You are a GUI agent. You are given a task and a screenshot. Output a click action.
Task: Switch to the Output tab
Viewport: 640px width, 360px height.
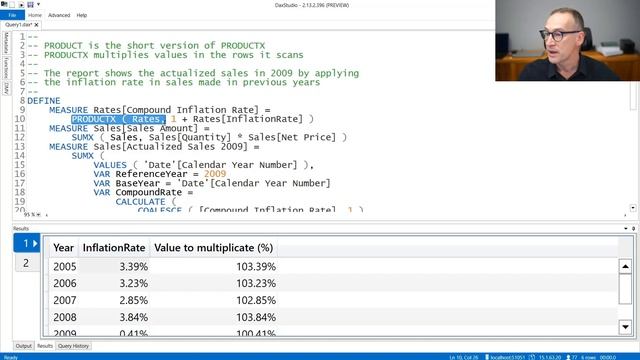pyautogui.click(x=23, y=346)
